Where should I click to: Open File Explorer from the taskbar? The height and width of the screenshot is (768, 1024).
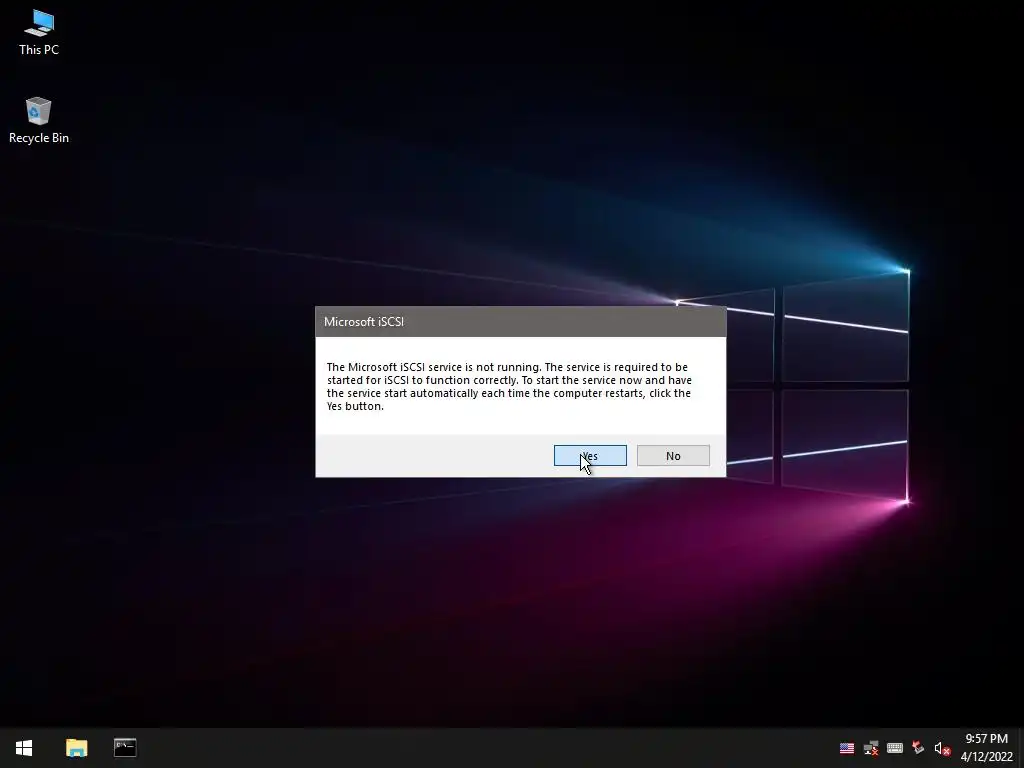coord(76,748)
